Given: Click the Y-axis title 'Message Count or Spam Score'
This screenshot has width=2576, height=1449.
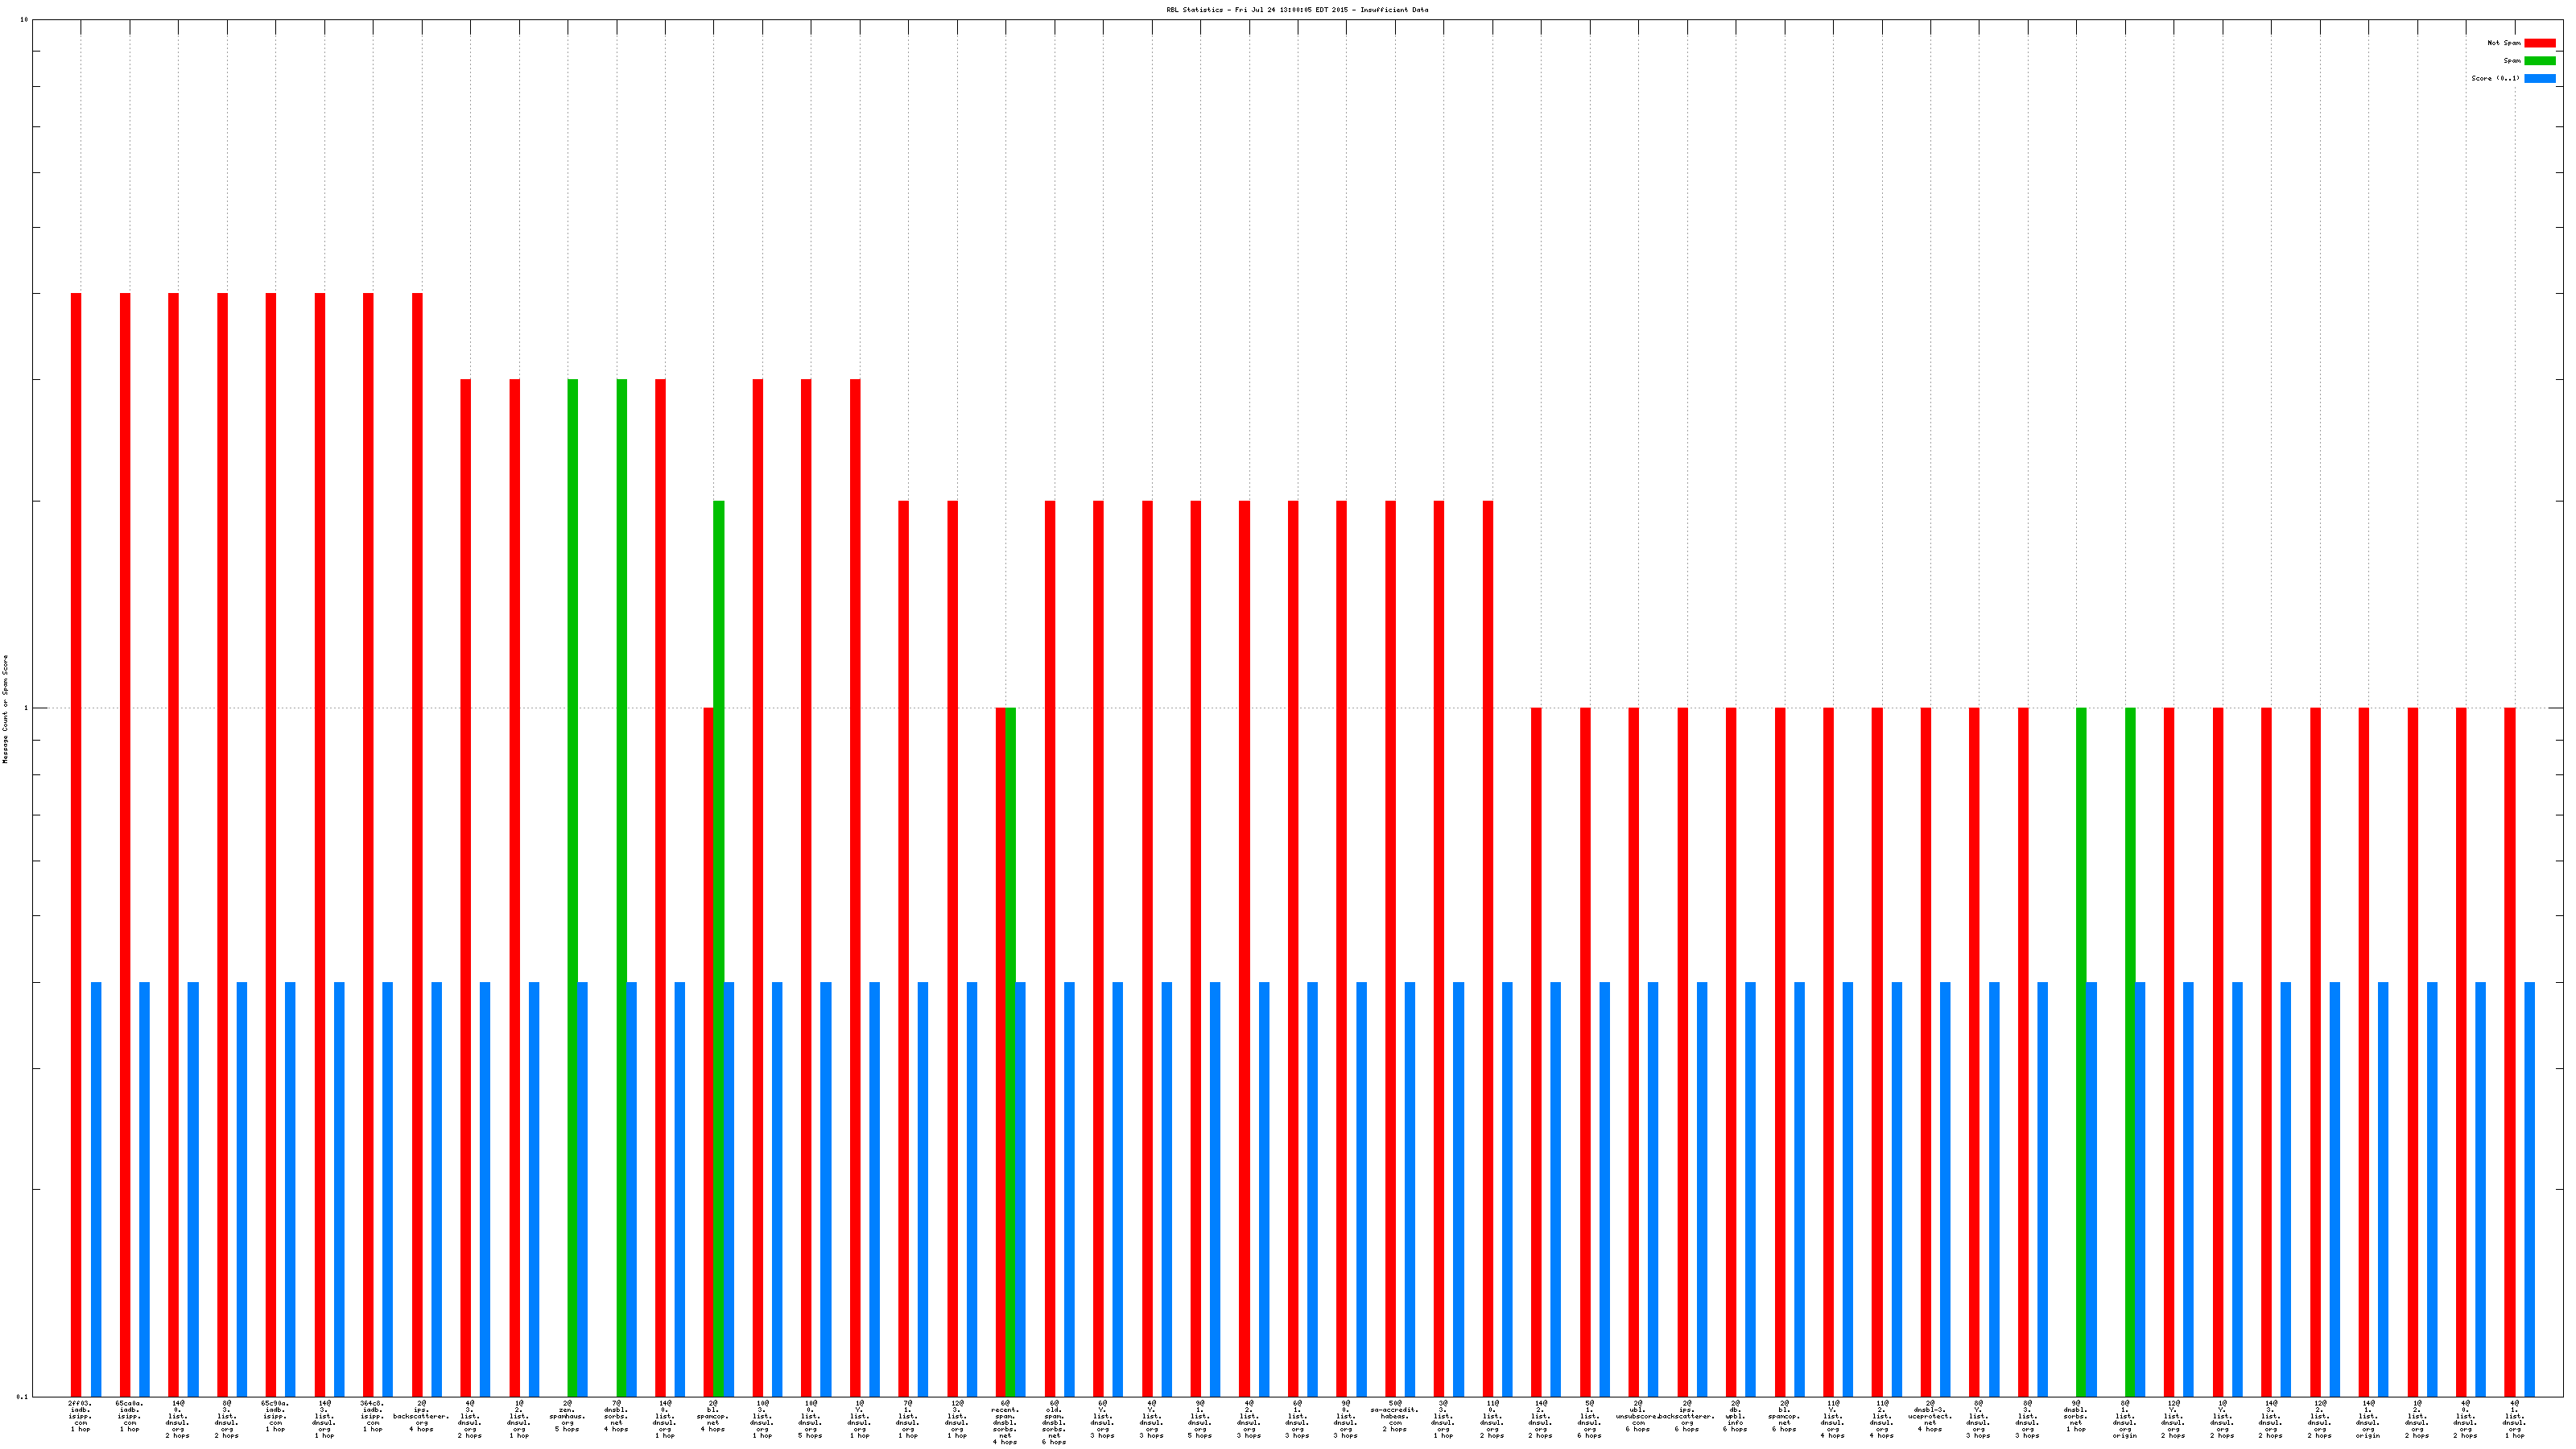Looking at the screenshot, I should point(5,709).
